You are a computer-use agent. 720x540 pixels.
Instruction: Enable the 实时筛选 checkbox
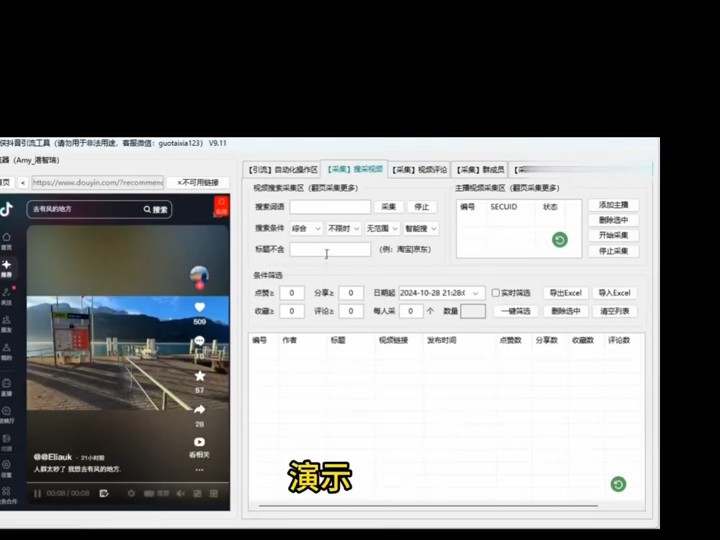[495, 292]
